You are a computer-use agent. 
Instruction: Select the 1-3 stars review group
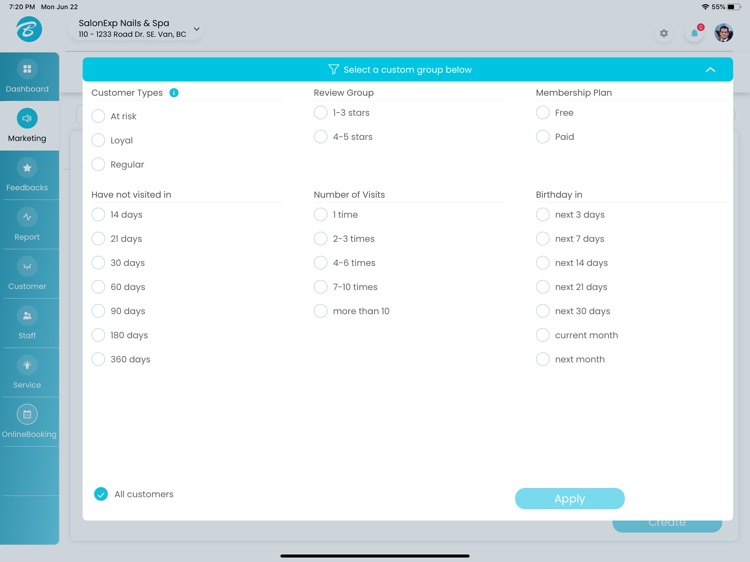coord(320,113)
